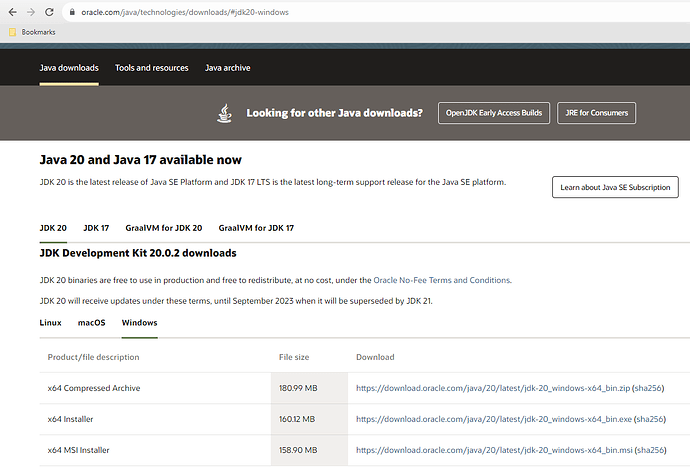This screenshot has height=468, width=690.
Task: Click Looking for other Java downloads text
Action: coord(334,113)
